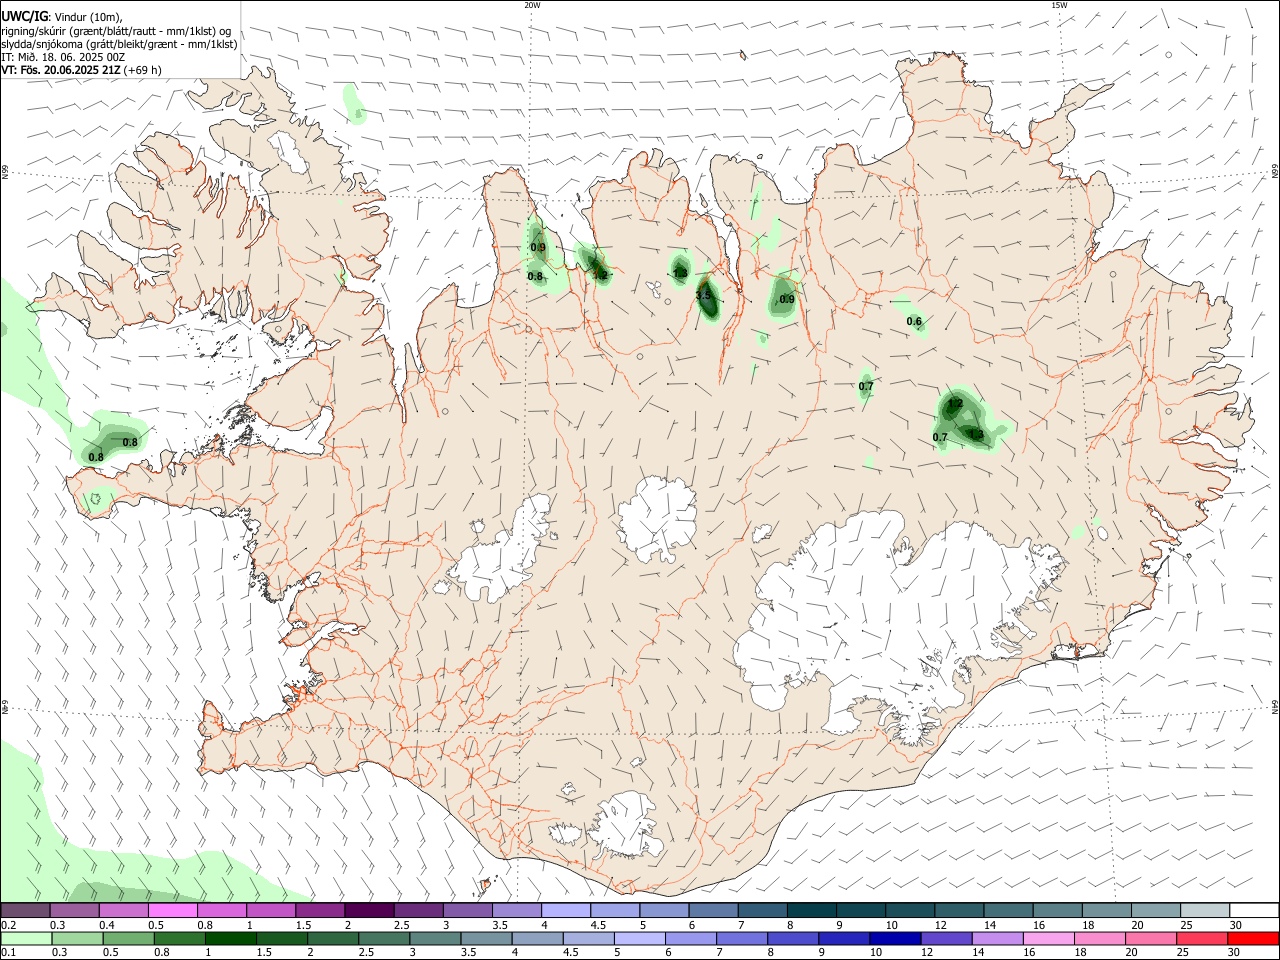
Task: Click the palest green swatch above bottom-row 0.1
Action: [x=26, y=938]
